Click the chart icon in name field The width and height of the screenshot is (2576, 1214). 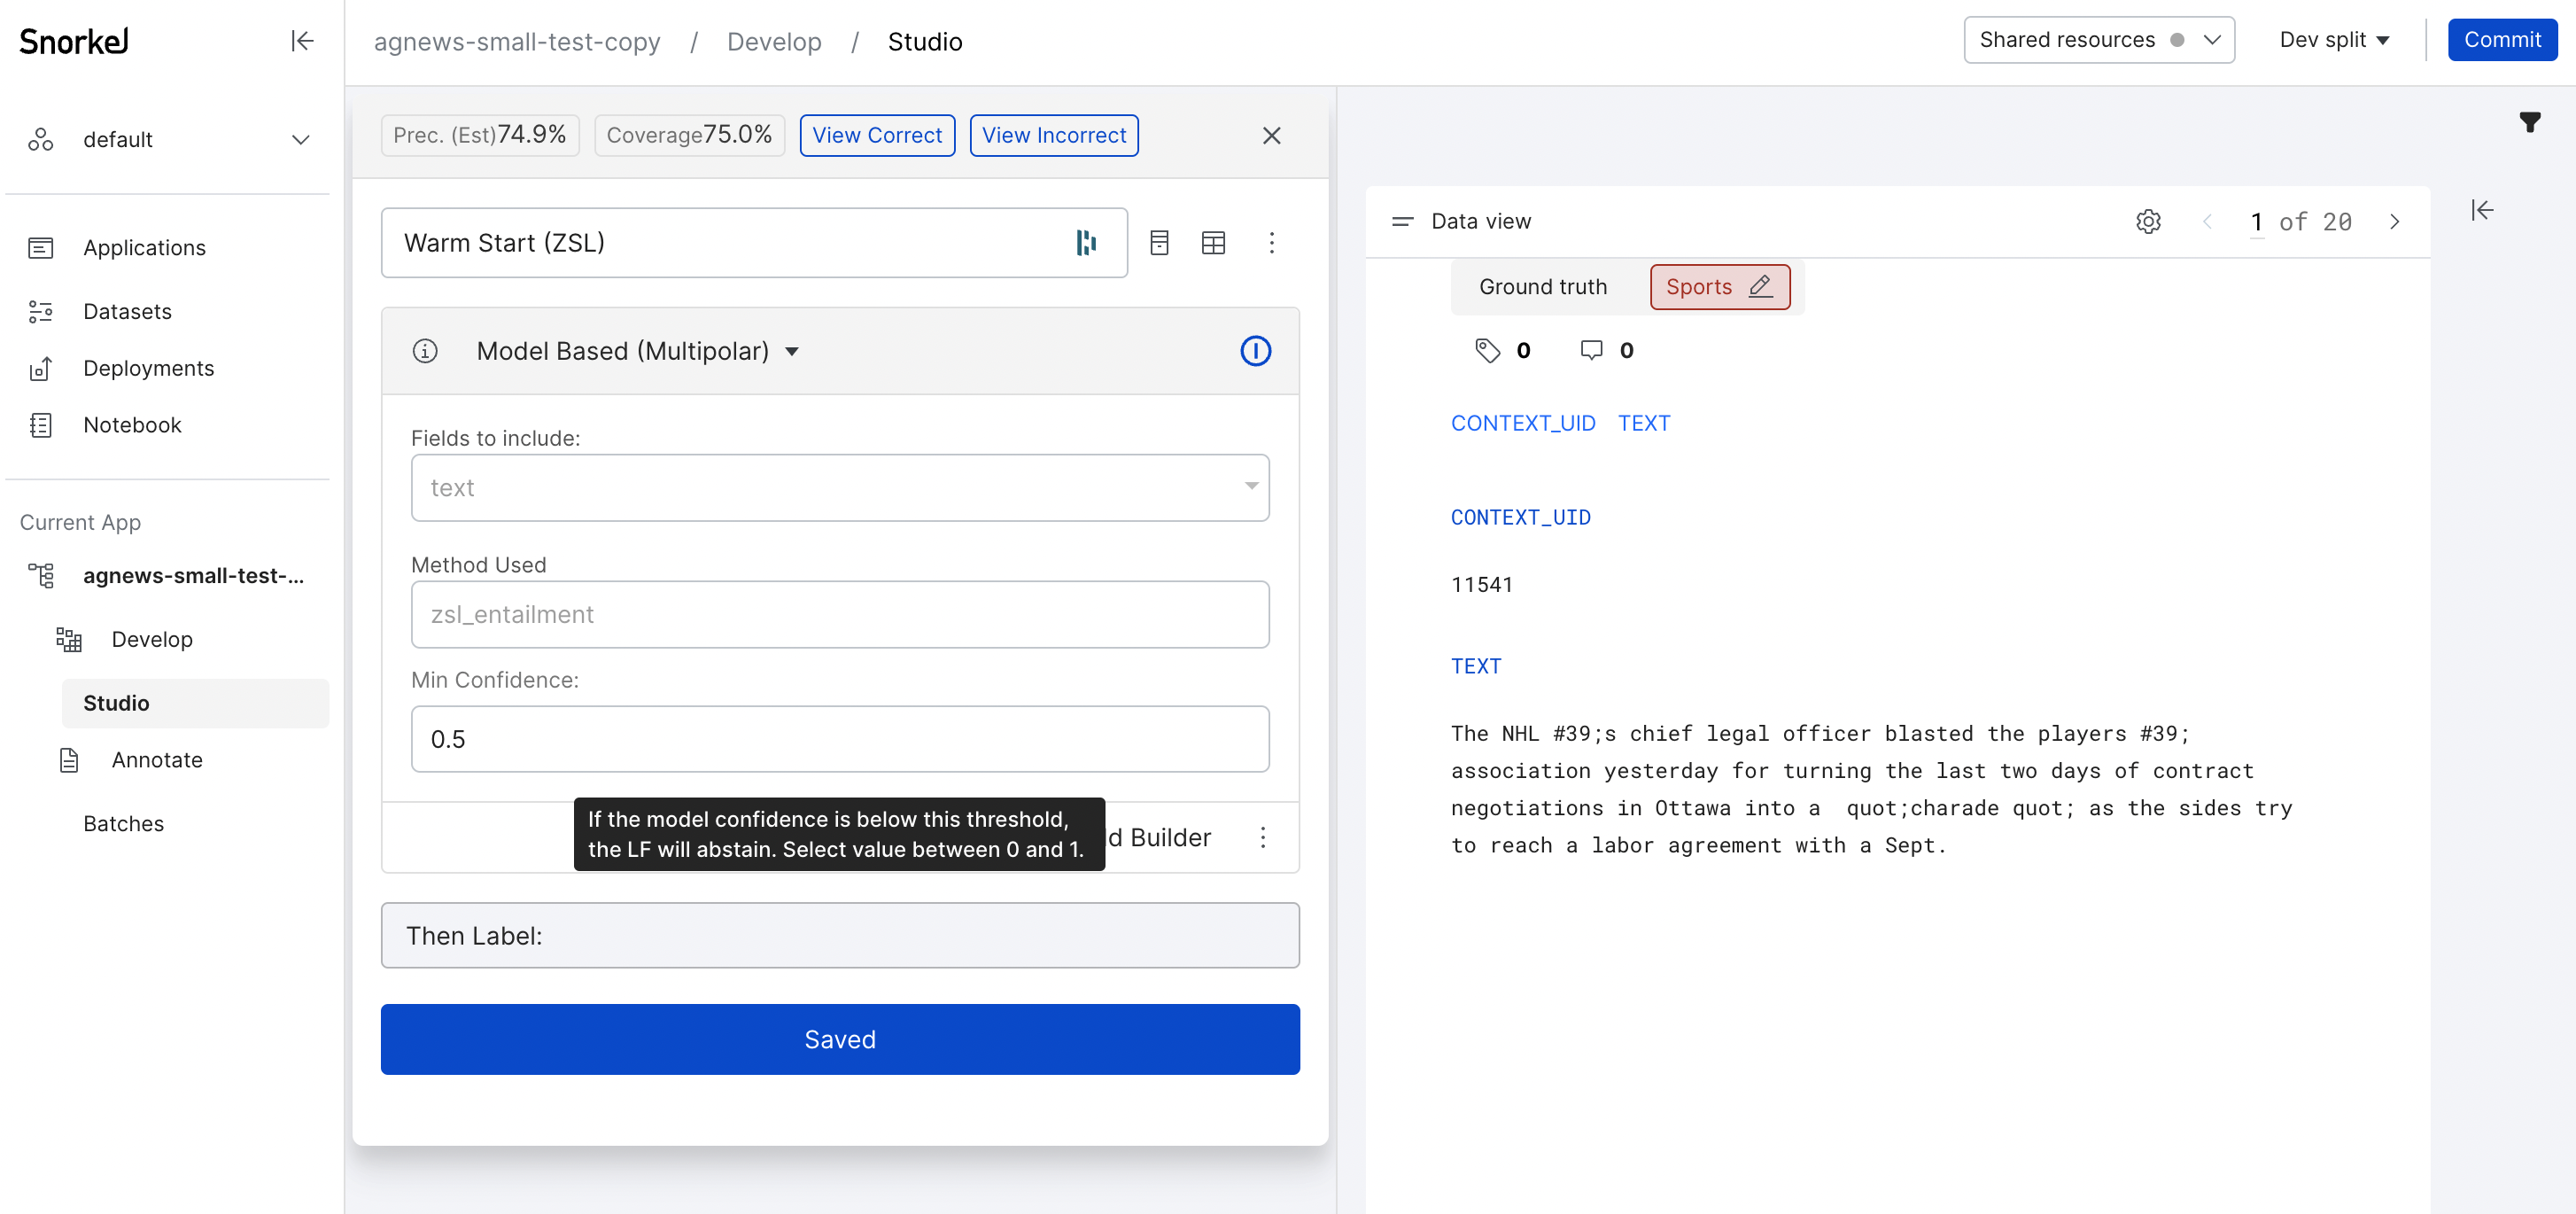[1086, 242]
